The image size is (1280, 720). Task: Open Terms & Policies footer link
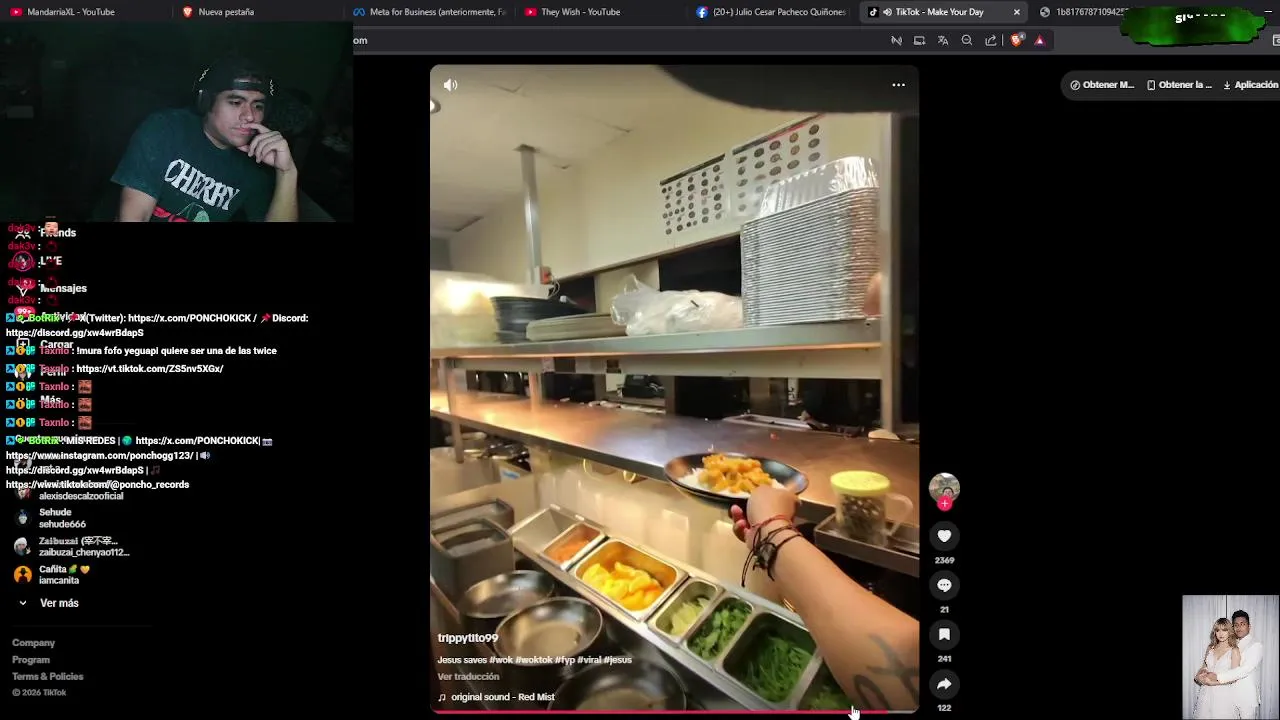pyautogui.click(x=47, y=677)
